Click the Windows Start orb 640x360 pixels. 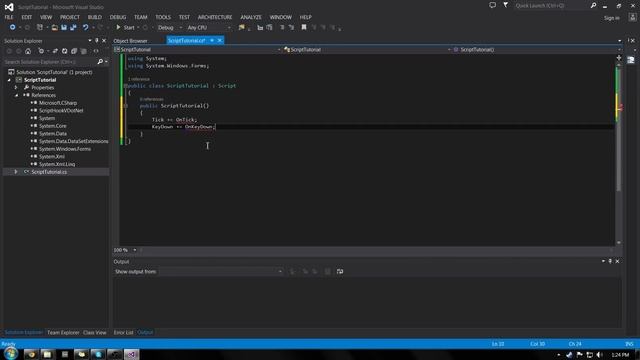tap(11, 353)
